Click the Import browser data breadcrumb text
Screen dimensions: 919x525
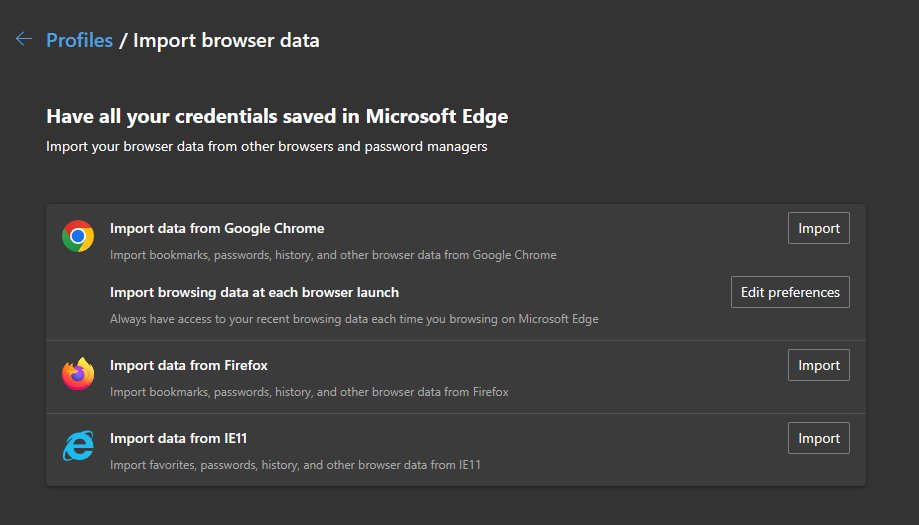click(226, 41)
